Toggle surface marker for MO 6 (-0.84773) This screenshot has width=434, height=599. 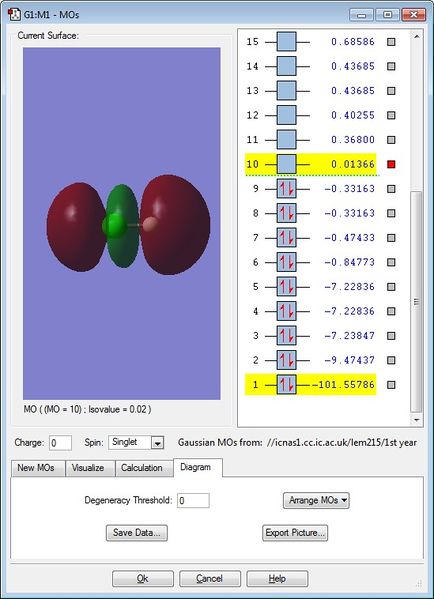tap(391, 262)
